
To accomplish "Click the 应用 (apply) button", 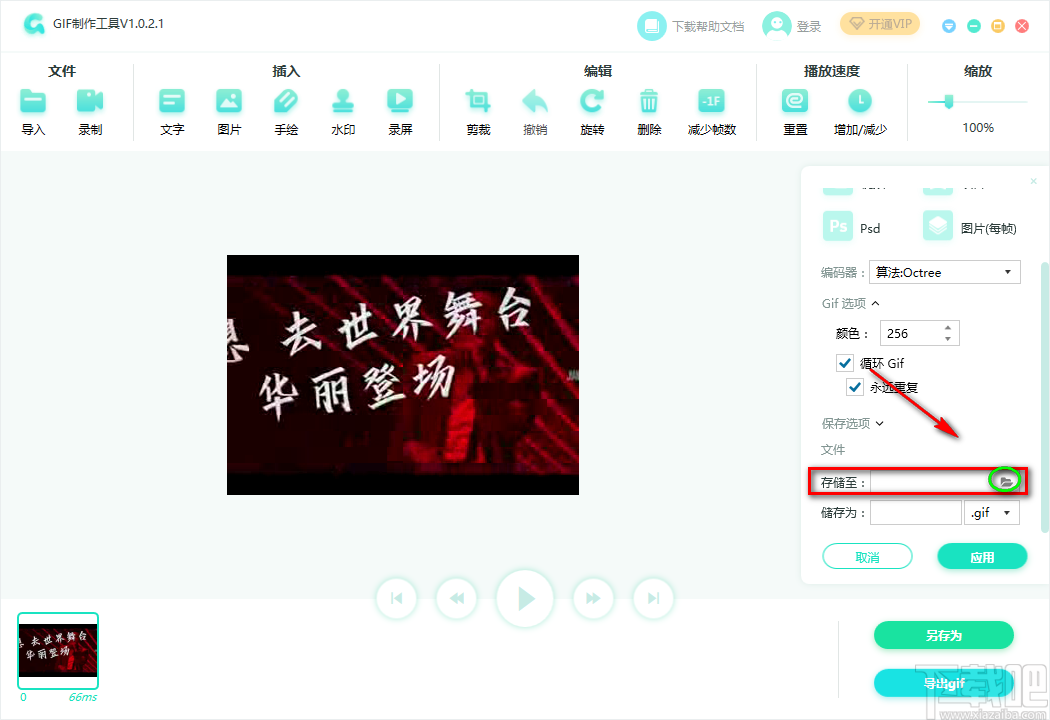I will pos(982,555).
